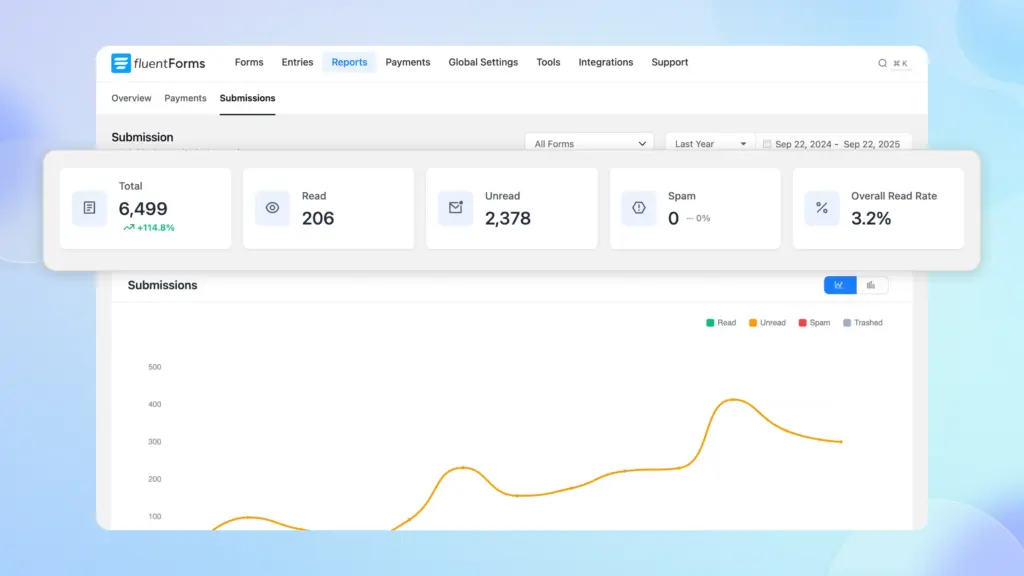Click the Read count 206

(x=318, y=218)
